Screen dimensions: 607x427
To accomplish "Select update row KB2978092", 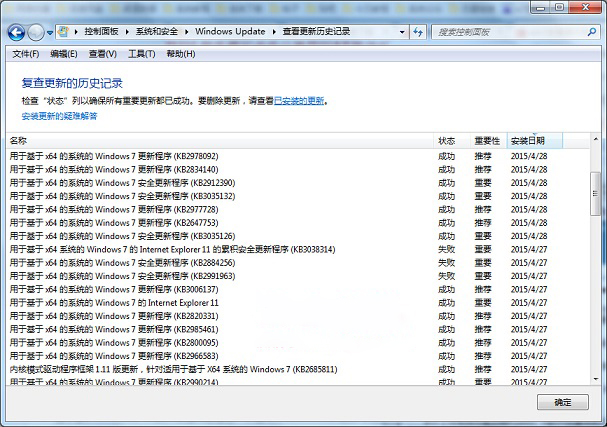I will click(x=298, y=156).
